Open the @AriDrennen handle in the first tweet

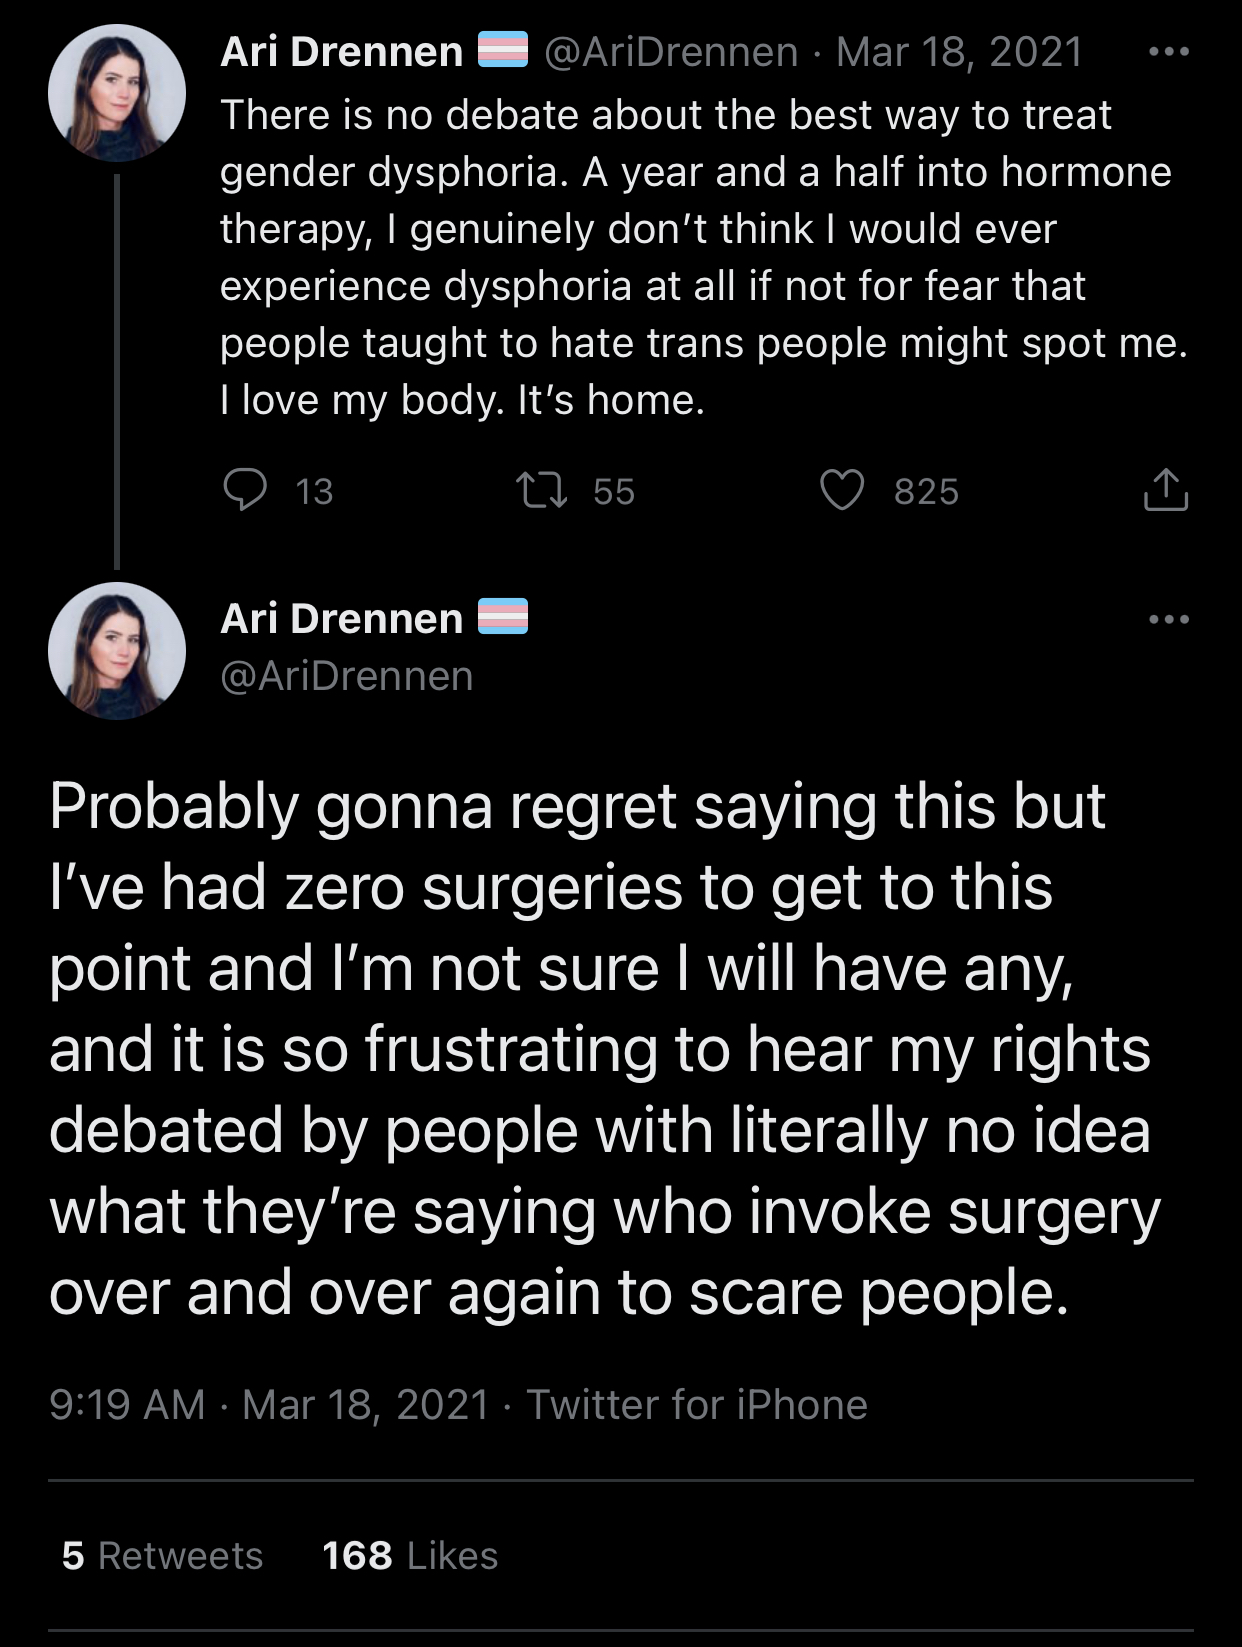tap(671, 52)
